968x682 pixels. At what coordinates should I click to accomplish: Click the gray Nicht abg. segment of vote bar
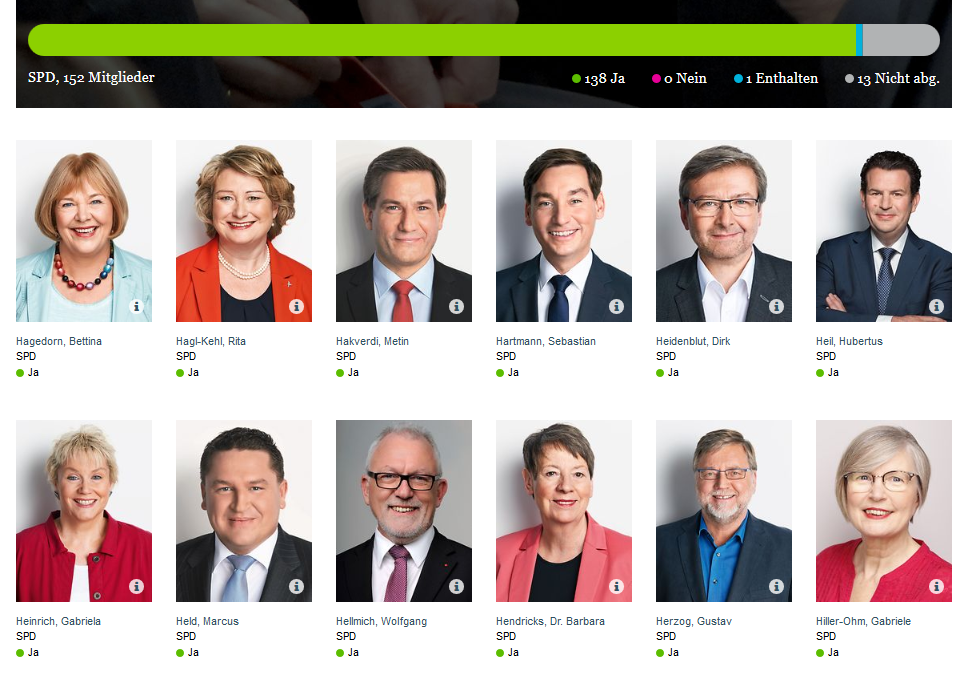click(901, 40)
